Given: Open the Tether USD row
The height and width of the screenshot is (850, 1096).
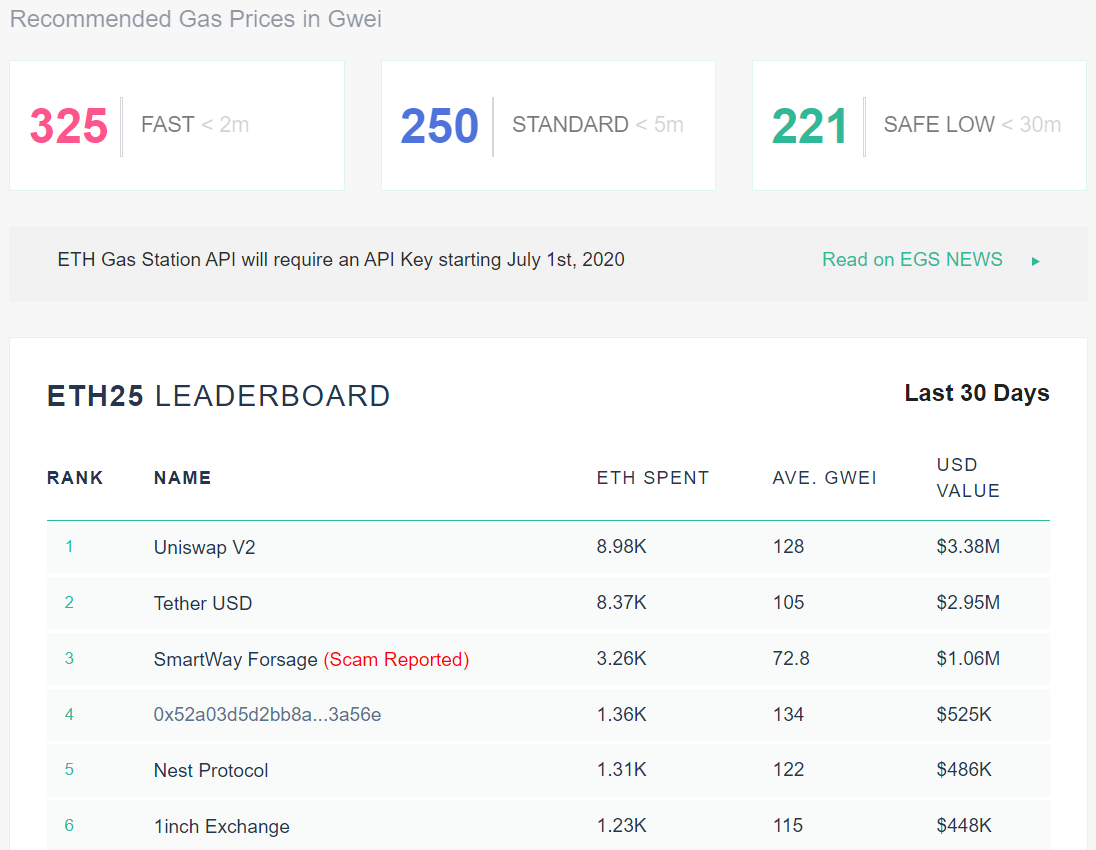Looking at the screenshot, I should point(203,603).
